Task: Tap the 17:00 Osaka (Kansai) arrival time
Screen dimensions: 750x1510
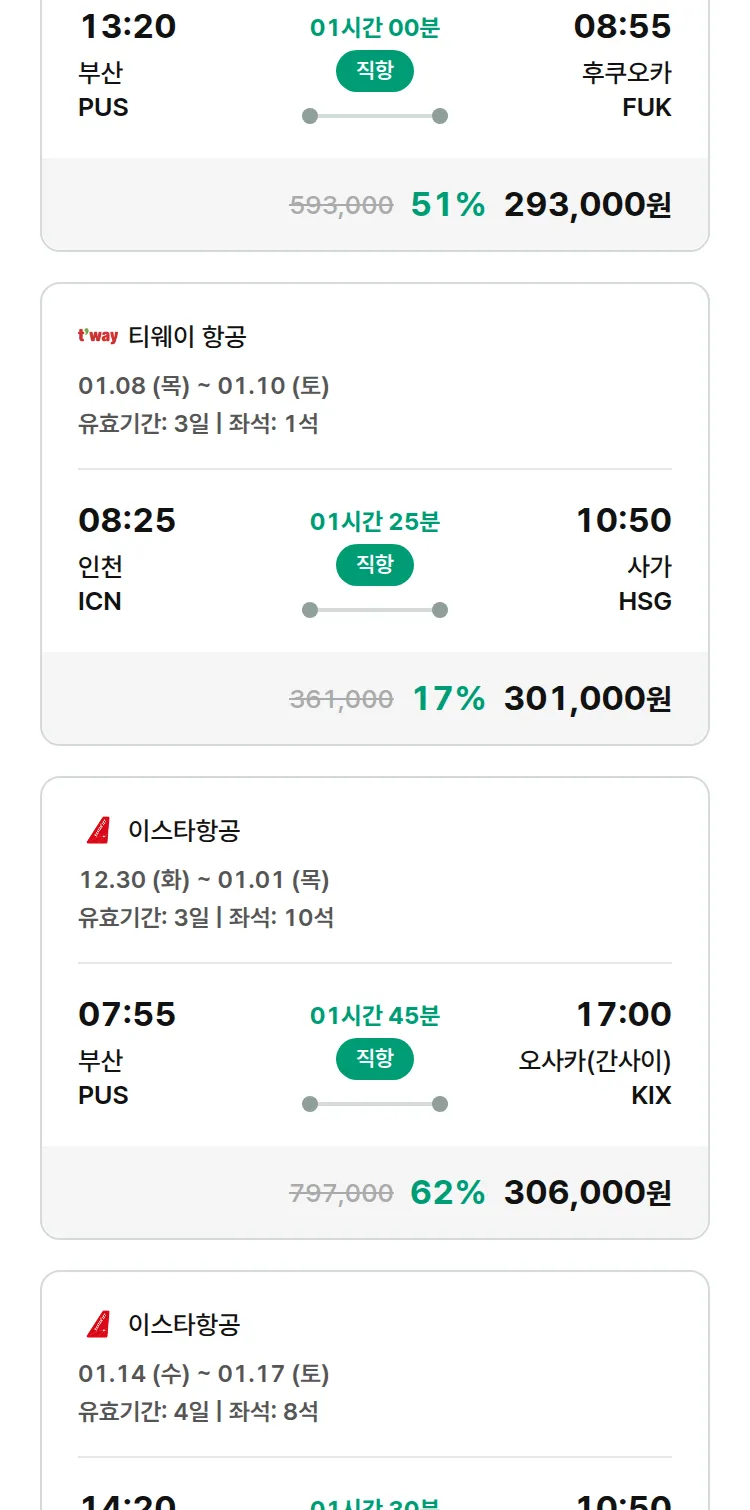Action: click(x=623, y=1014)
